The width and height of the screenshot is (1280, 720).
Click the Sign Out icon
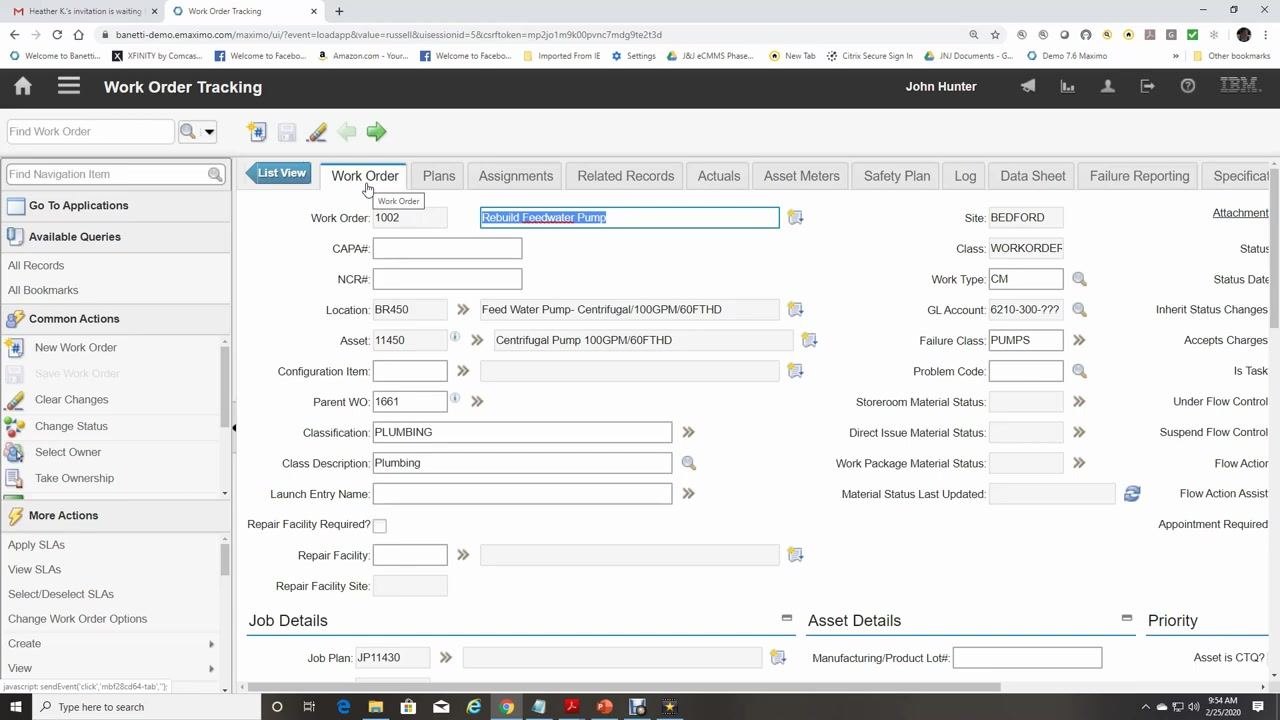pos(1148,87)
